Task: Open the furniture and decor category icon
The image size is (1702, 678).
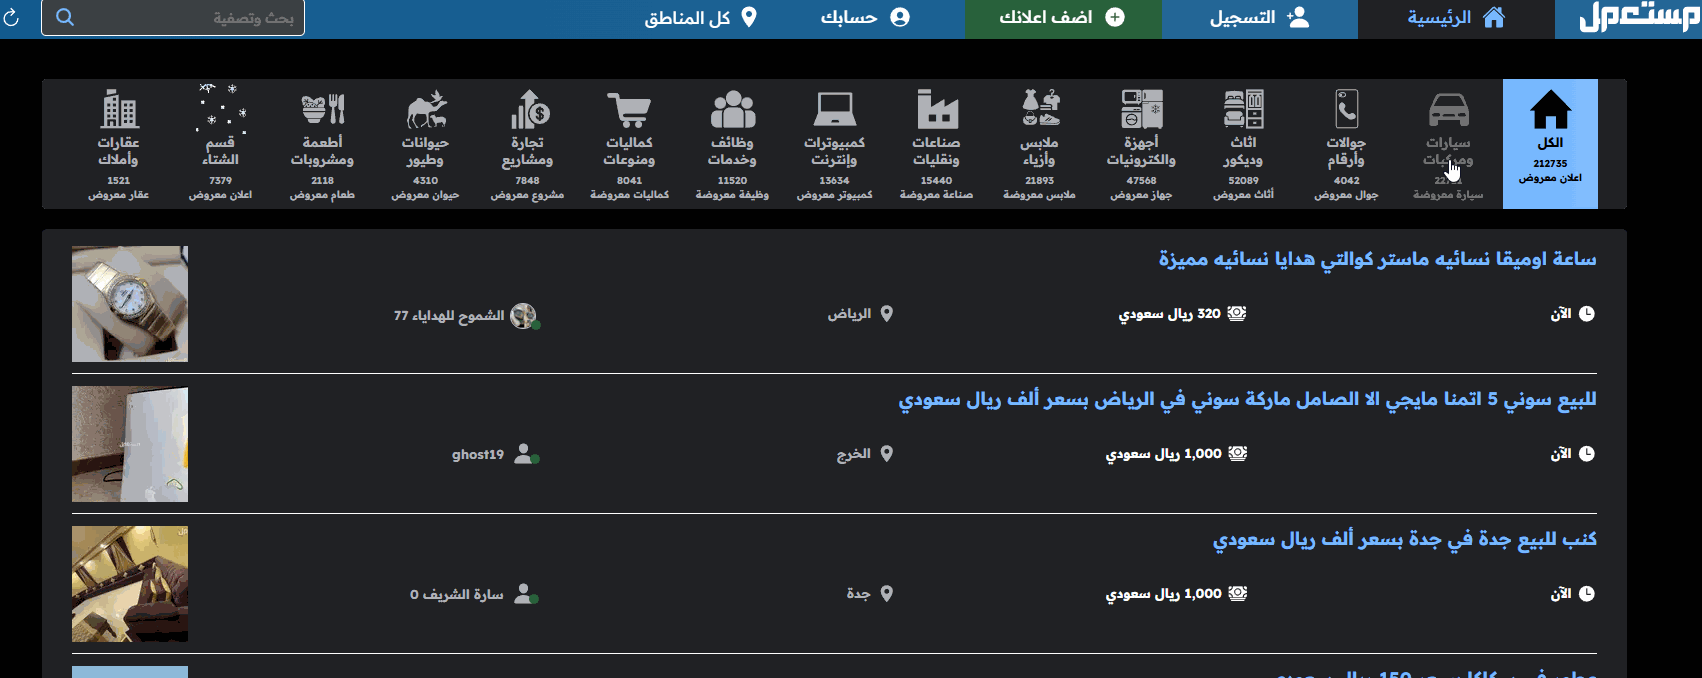Action: [1243, 110]
